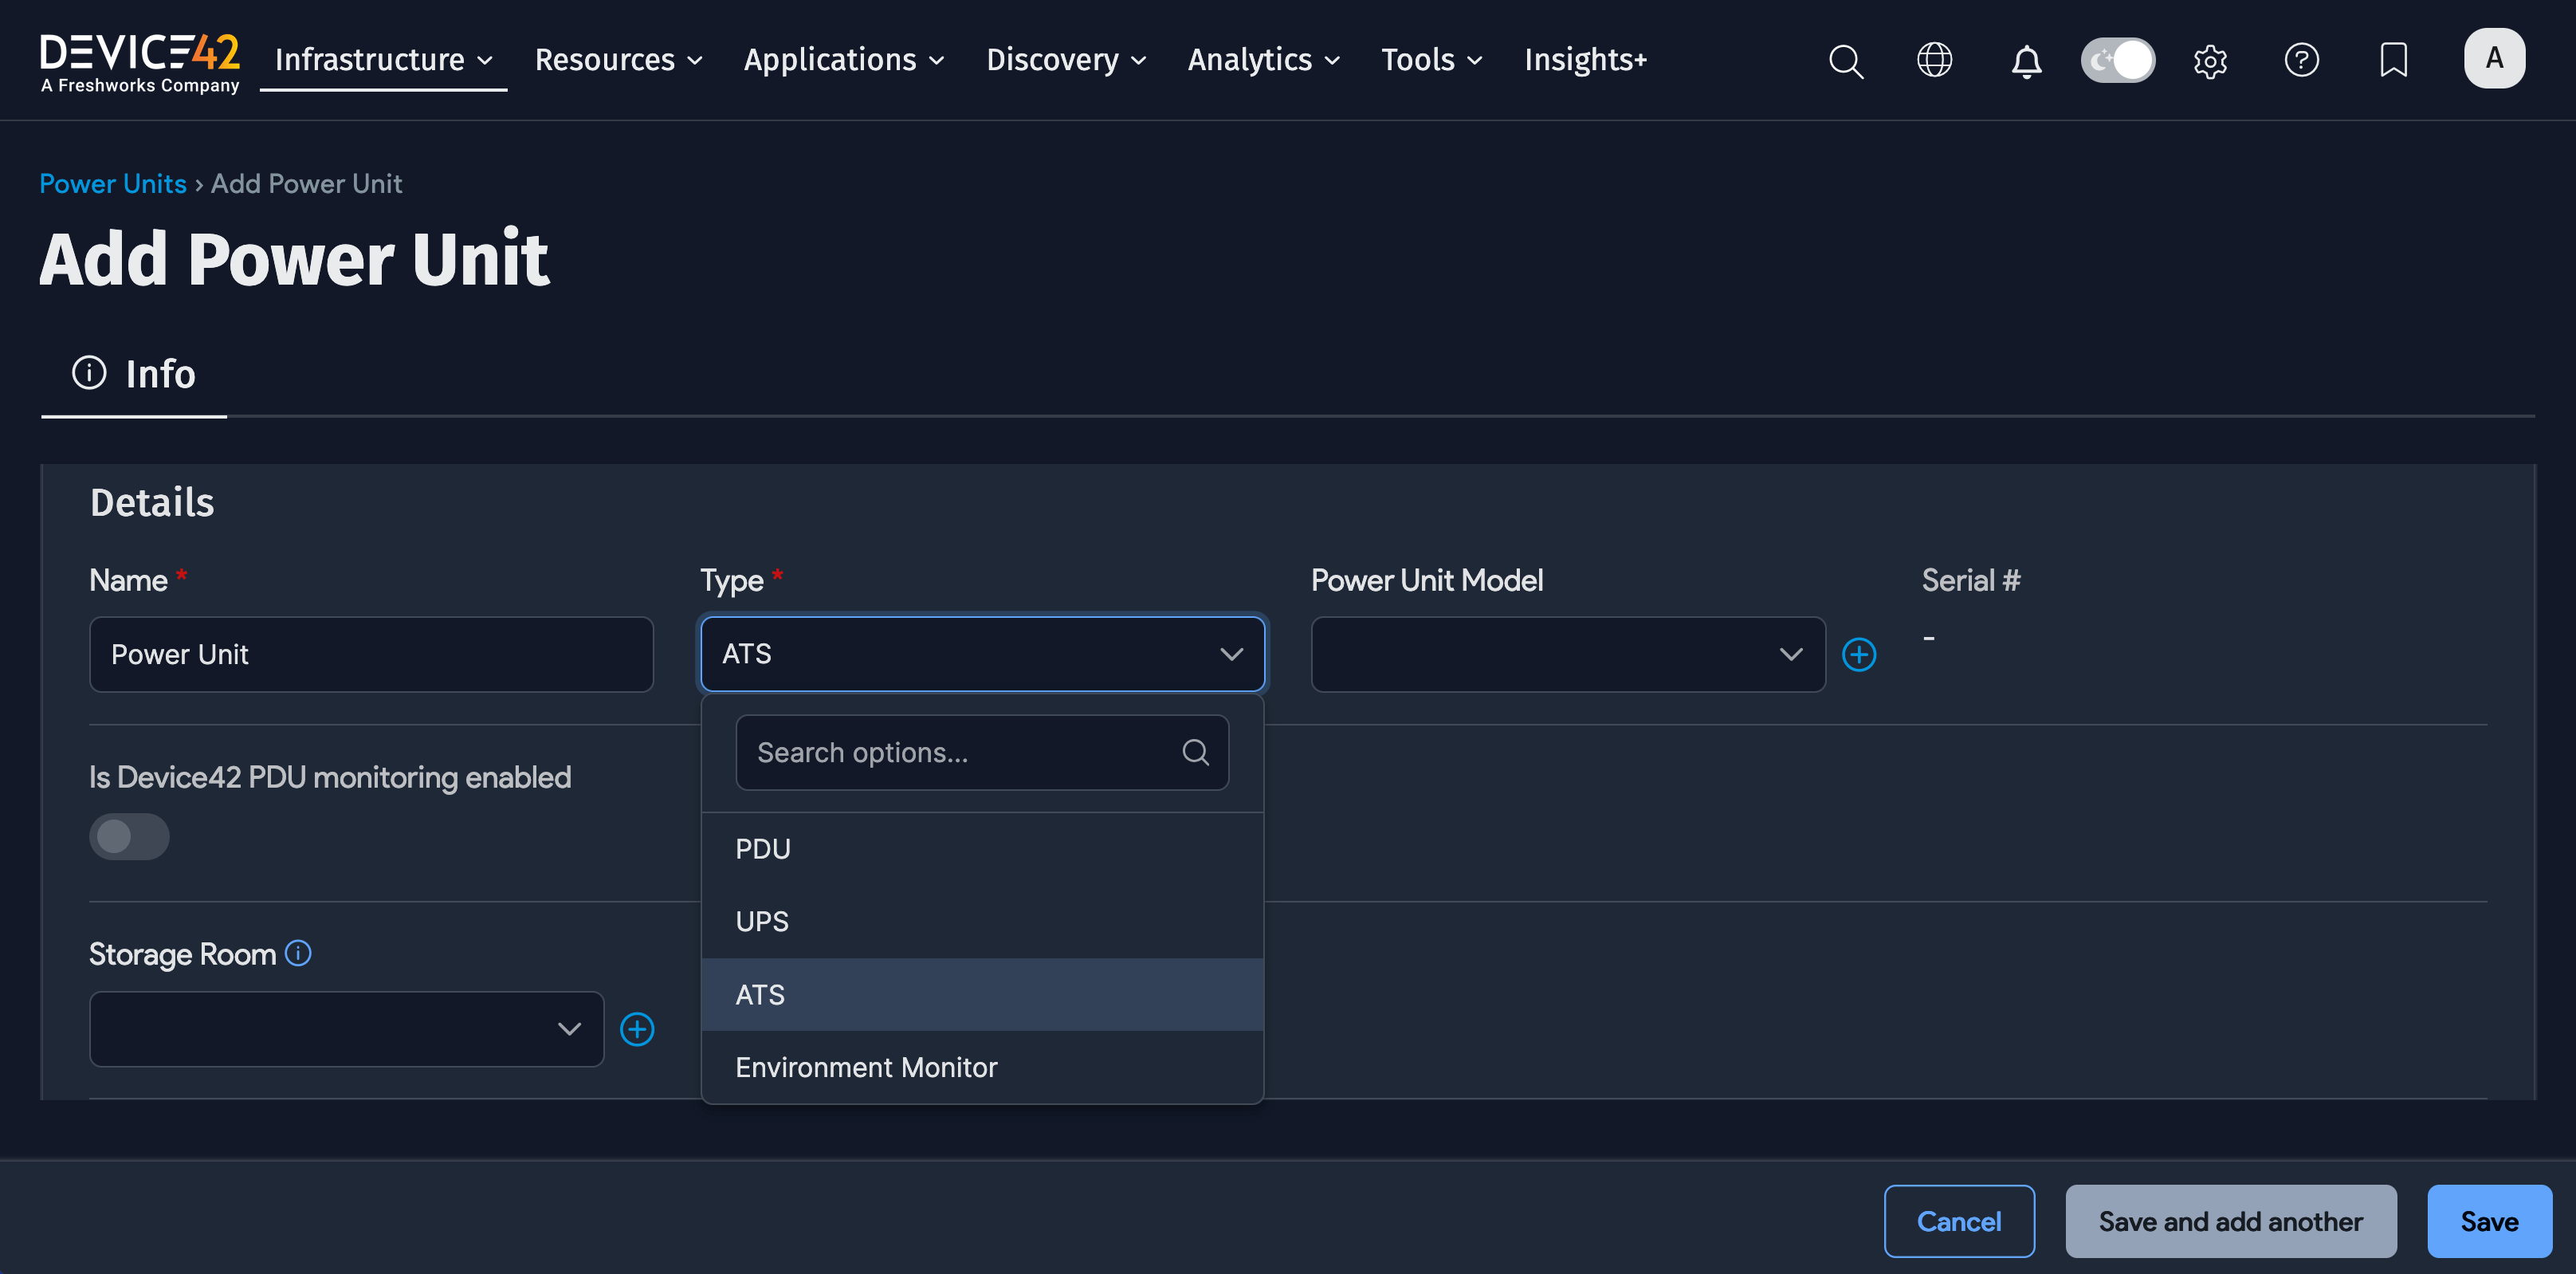Open the Tools menu

[1431, 60]
